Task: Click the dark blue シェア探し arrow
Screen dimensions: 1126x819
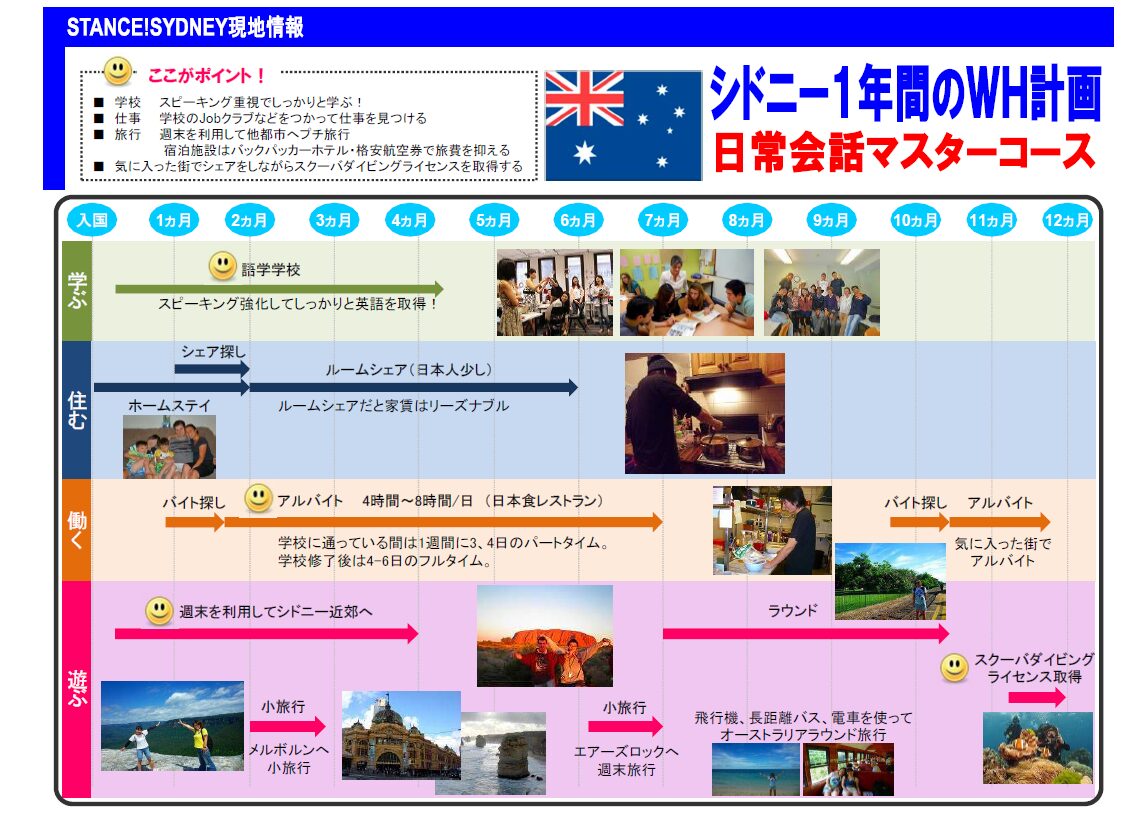Action: (x=211, y=369)
